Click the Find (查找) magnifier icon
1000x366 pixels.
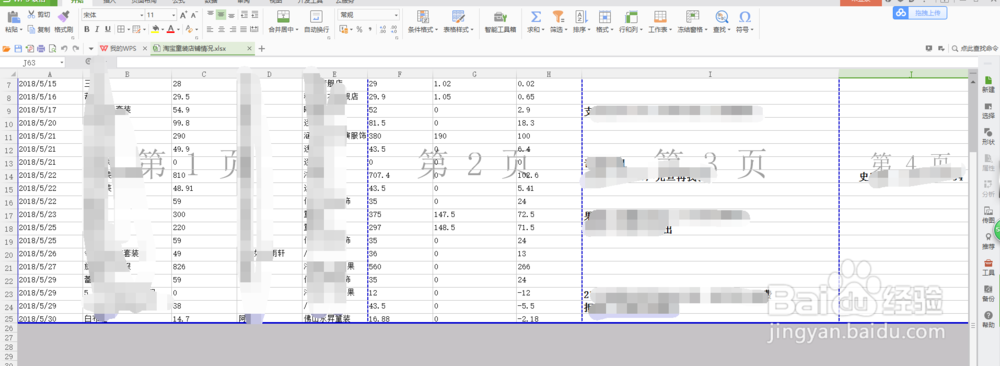(721, 16)
